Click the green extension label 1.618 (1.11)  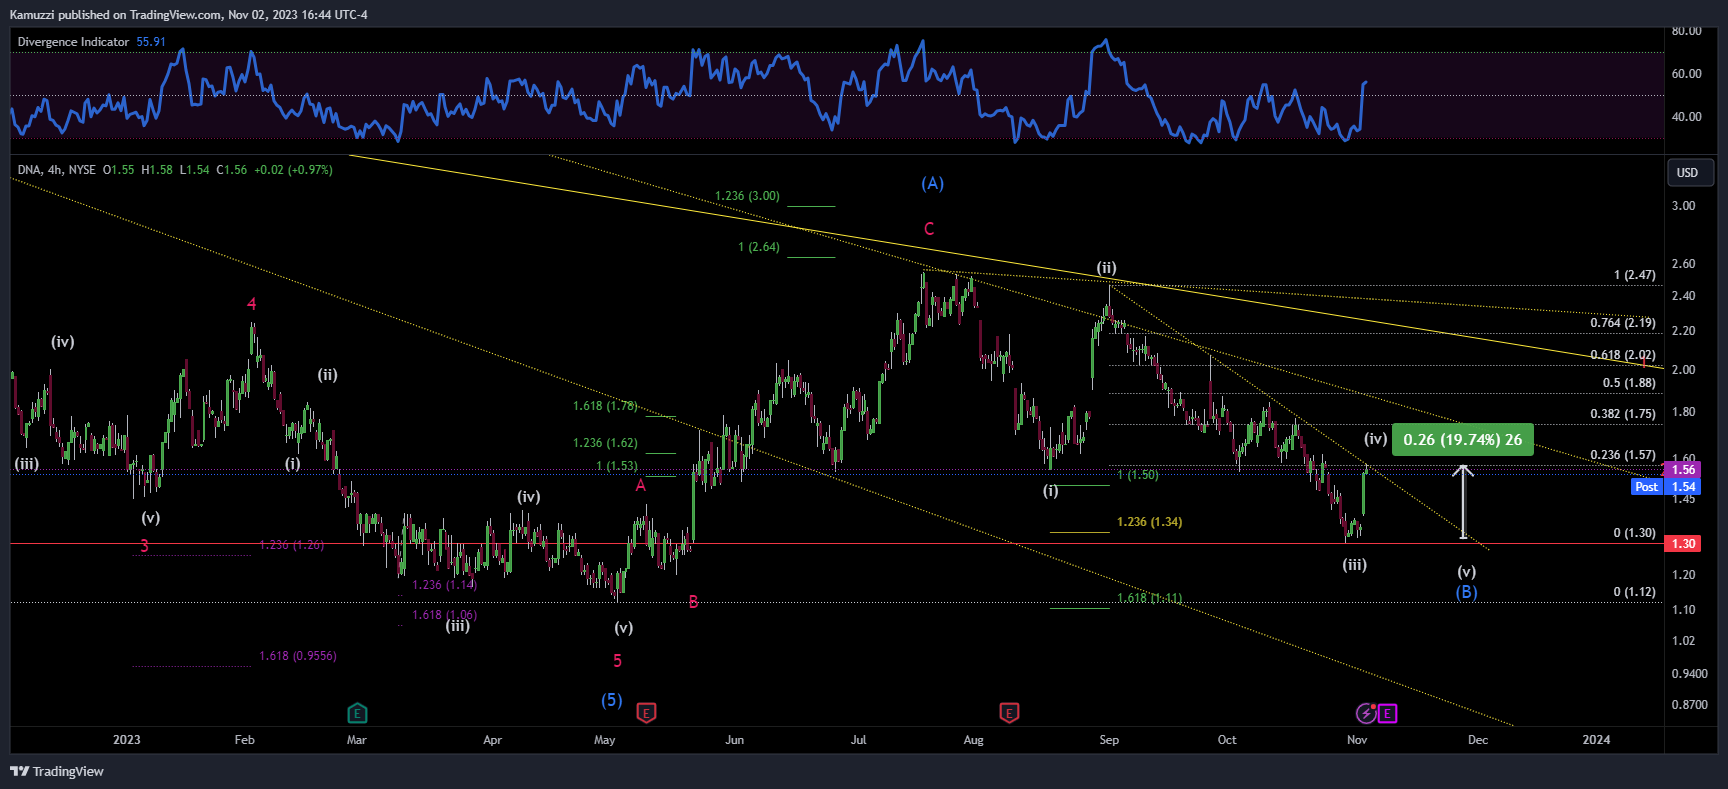[1149, 598]
